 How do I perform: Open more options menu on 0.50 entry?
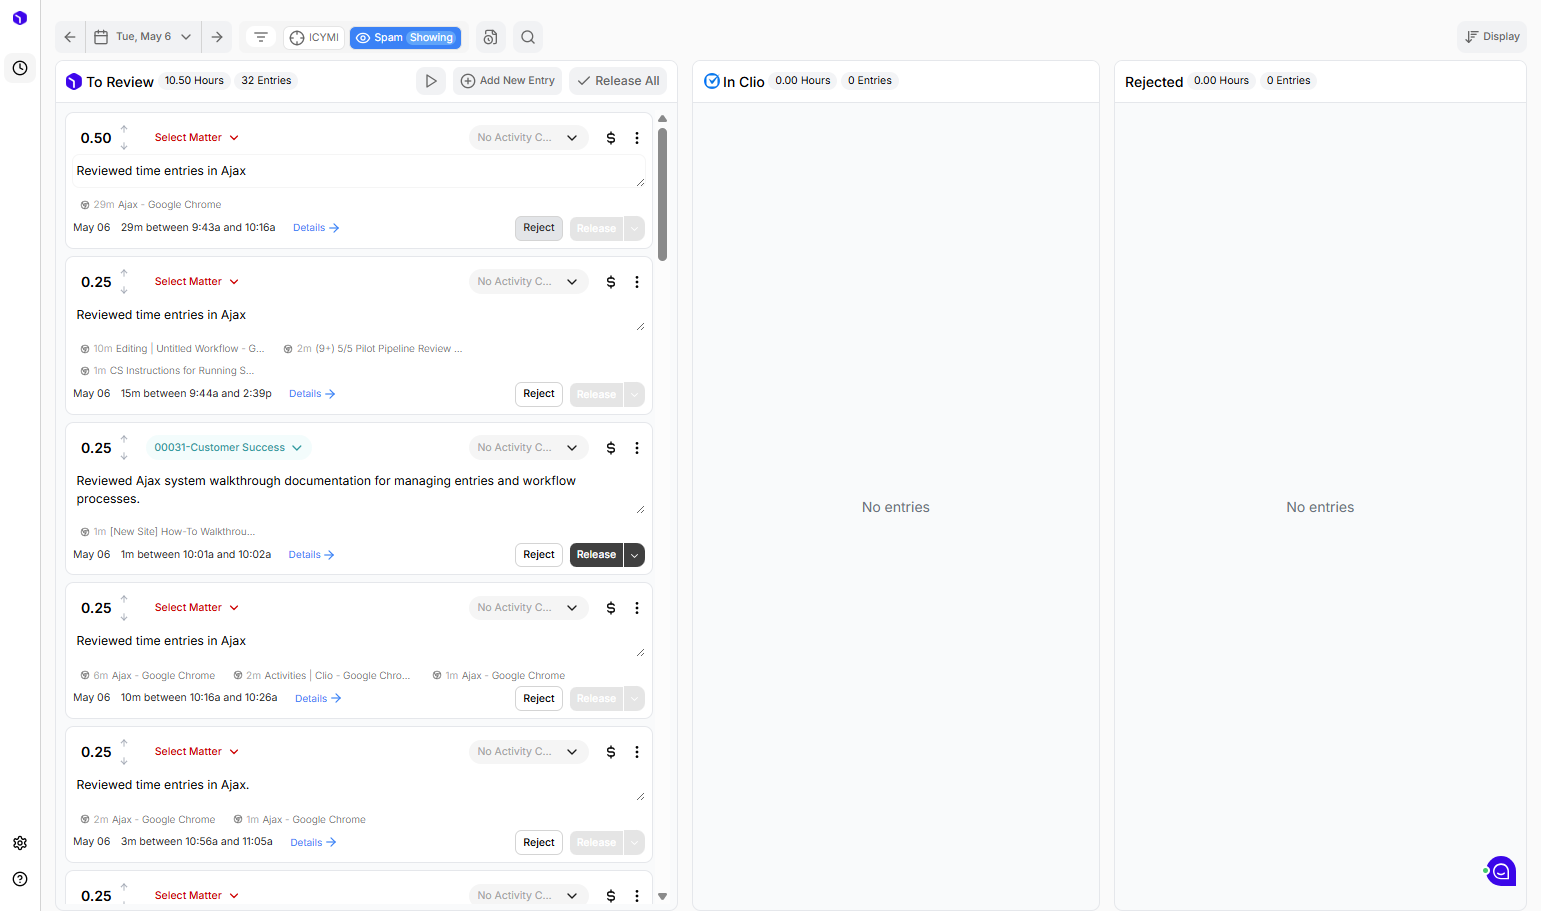pos(637,138)
